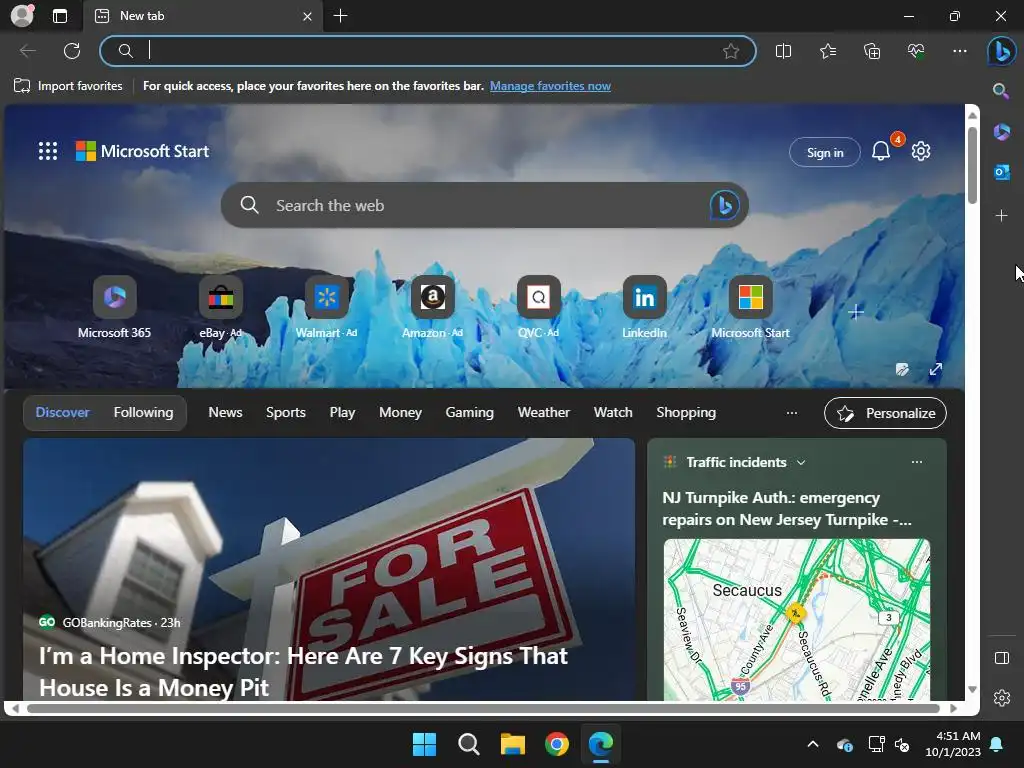Open Collections panel
The image size is (1024, 768).
tap(872, 51)
